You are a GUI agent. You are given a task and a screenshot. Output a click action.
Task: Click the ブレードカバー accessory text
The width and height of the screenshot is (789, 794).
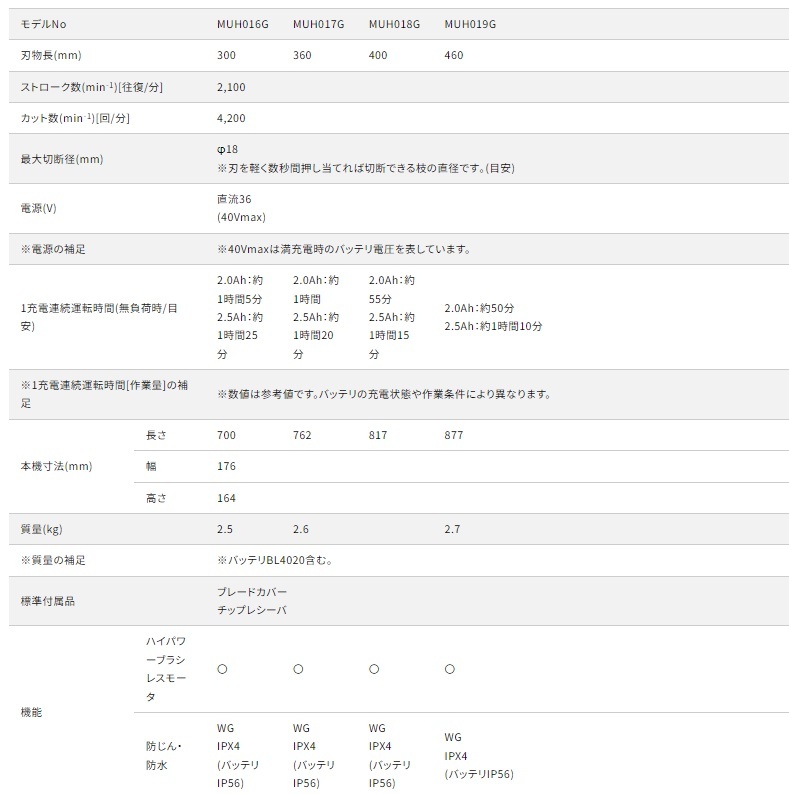(x=252, y=592)
